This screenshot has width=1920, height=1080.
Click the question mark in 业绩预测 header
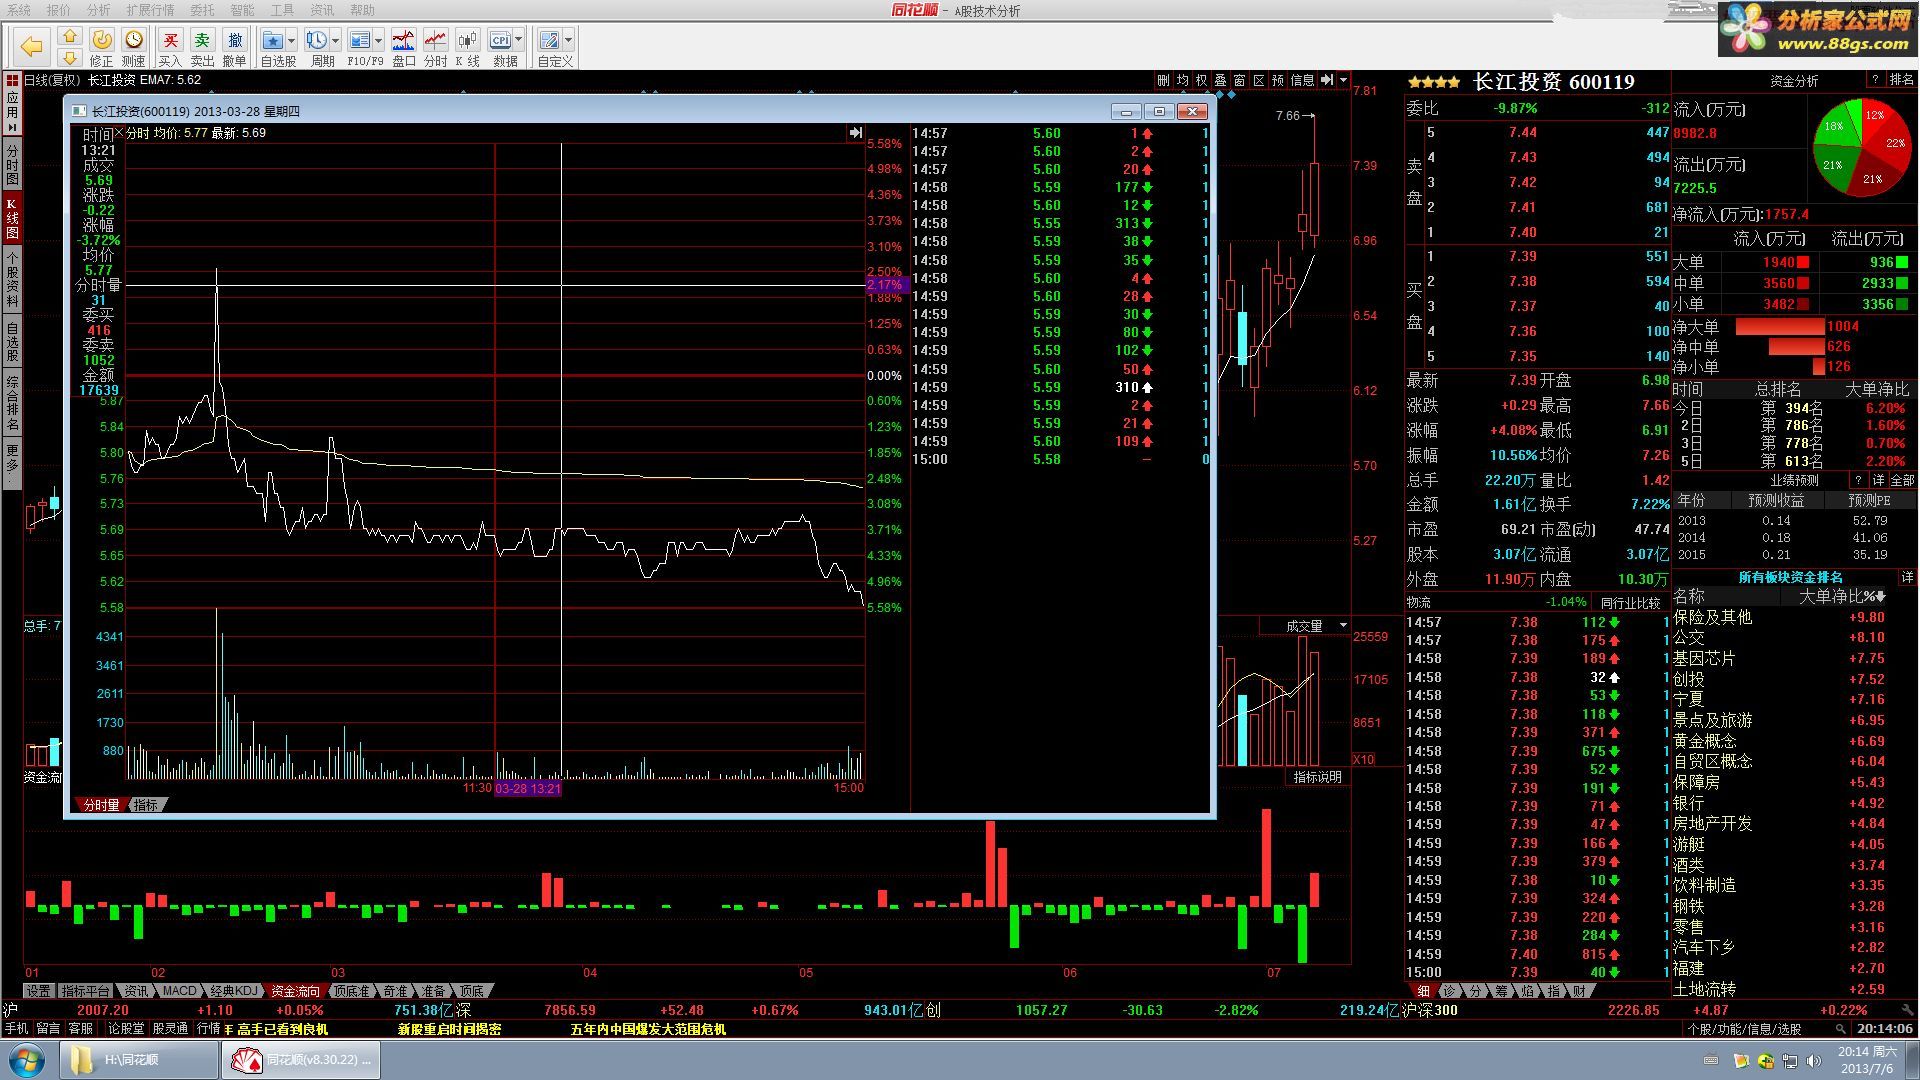click(x=1858, y=480)
